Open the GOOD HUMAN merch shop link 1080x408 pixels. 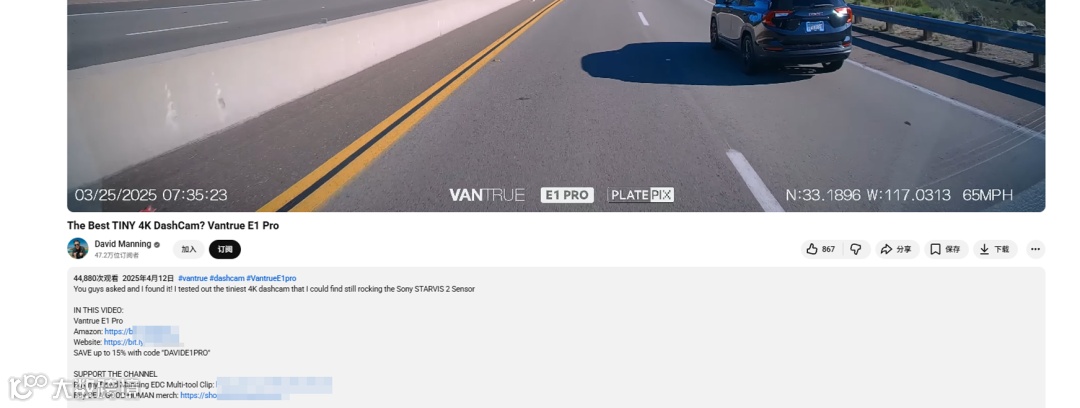click(x=234, y=396)
